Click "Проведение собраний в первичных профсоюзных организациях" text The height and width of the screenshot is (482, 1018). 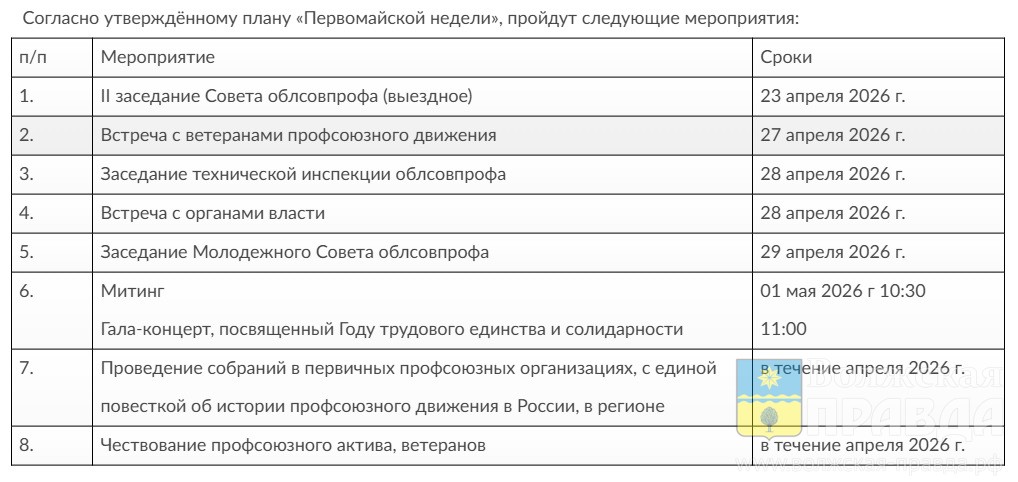point(409,368)
